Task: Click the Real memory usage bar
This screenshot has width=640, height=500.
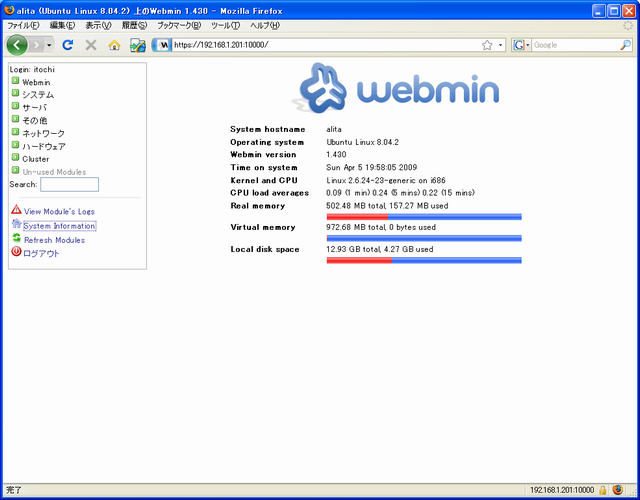Action: [424, 217]
